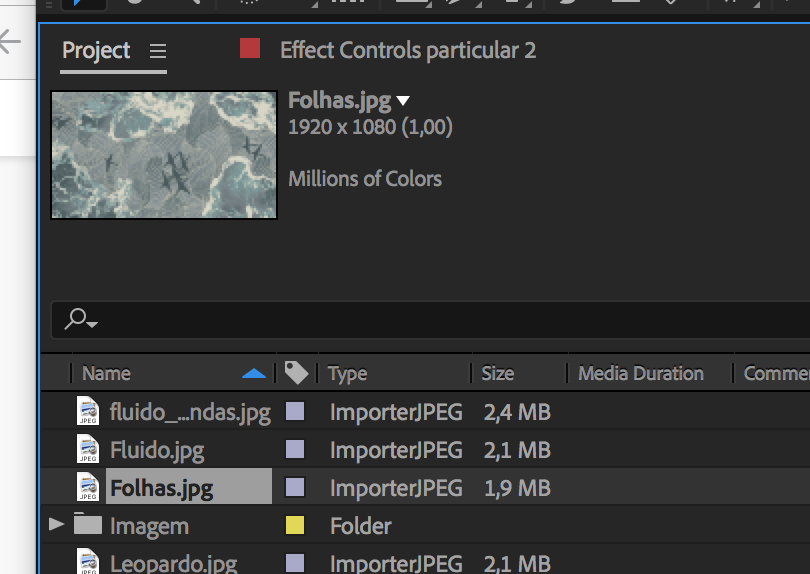Click the Folhas.jpg preview thumbnail
Image resolution: width=810 pixels, height=574 pixels.
(164, 155)
